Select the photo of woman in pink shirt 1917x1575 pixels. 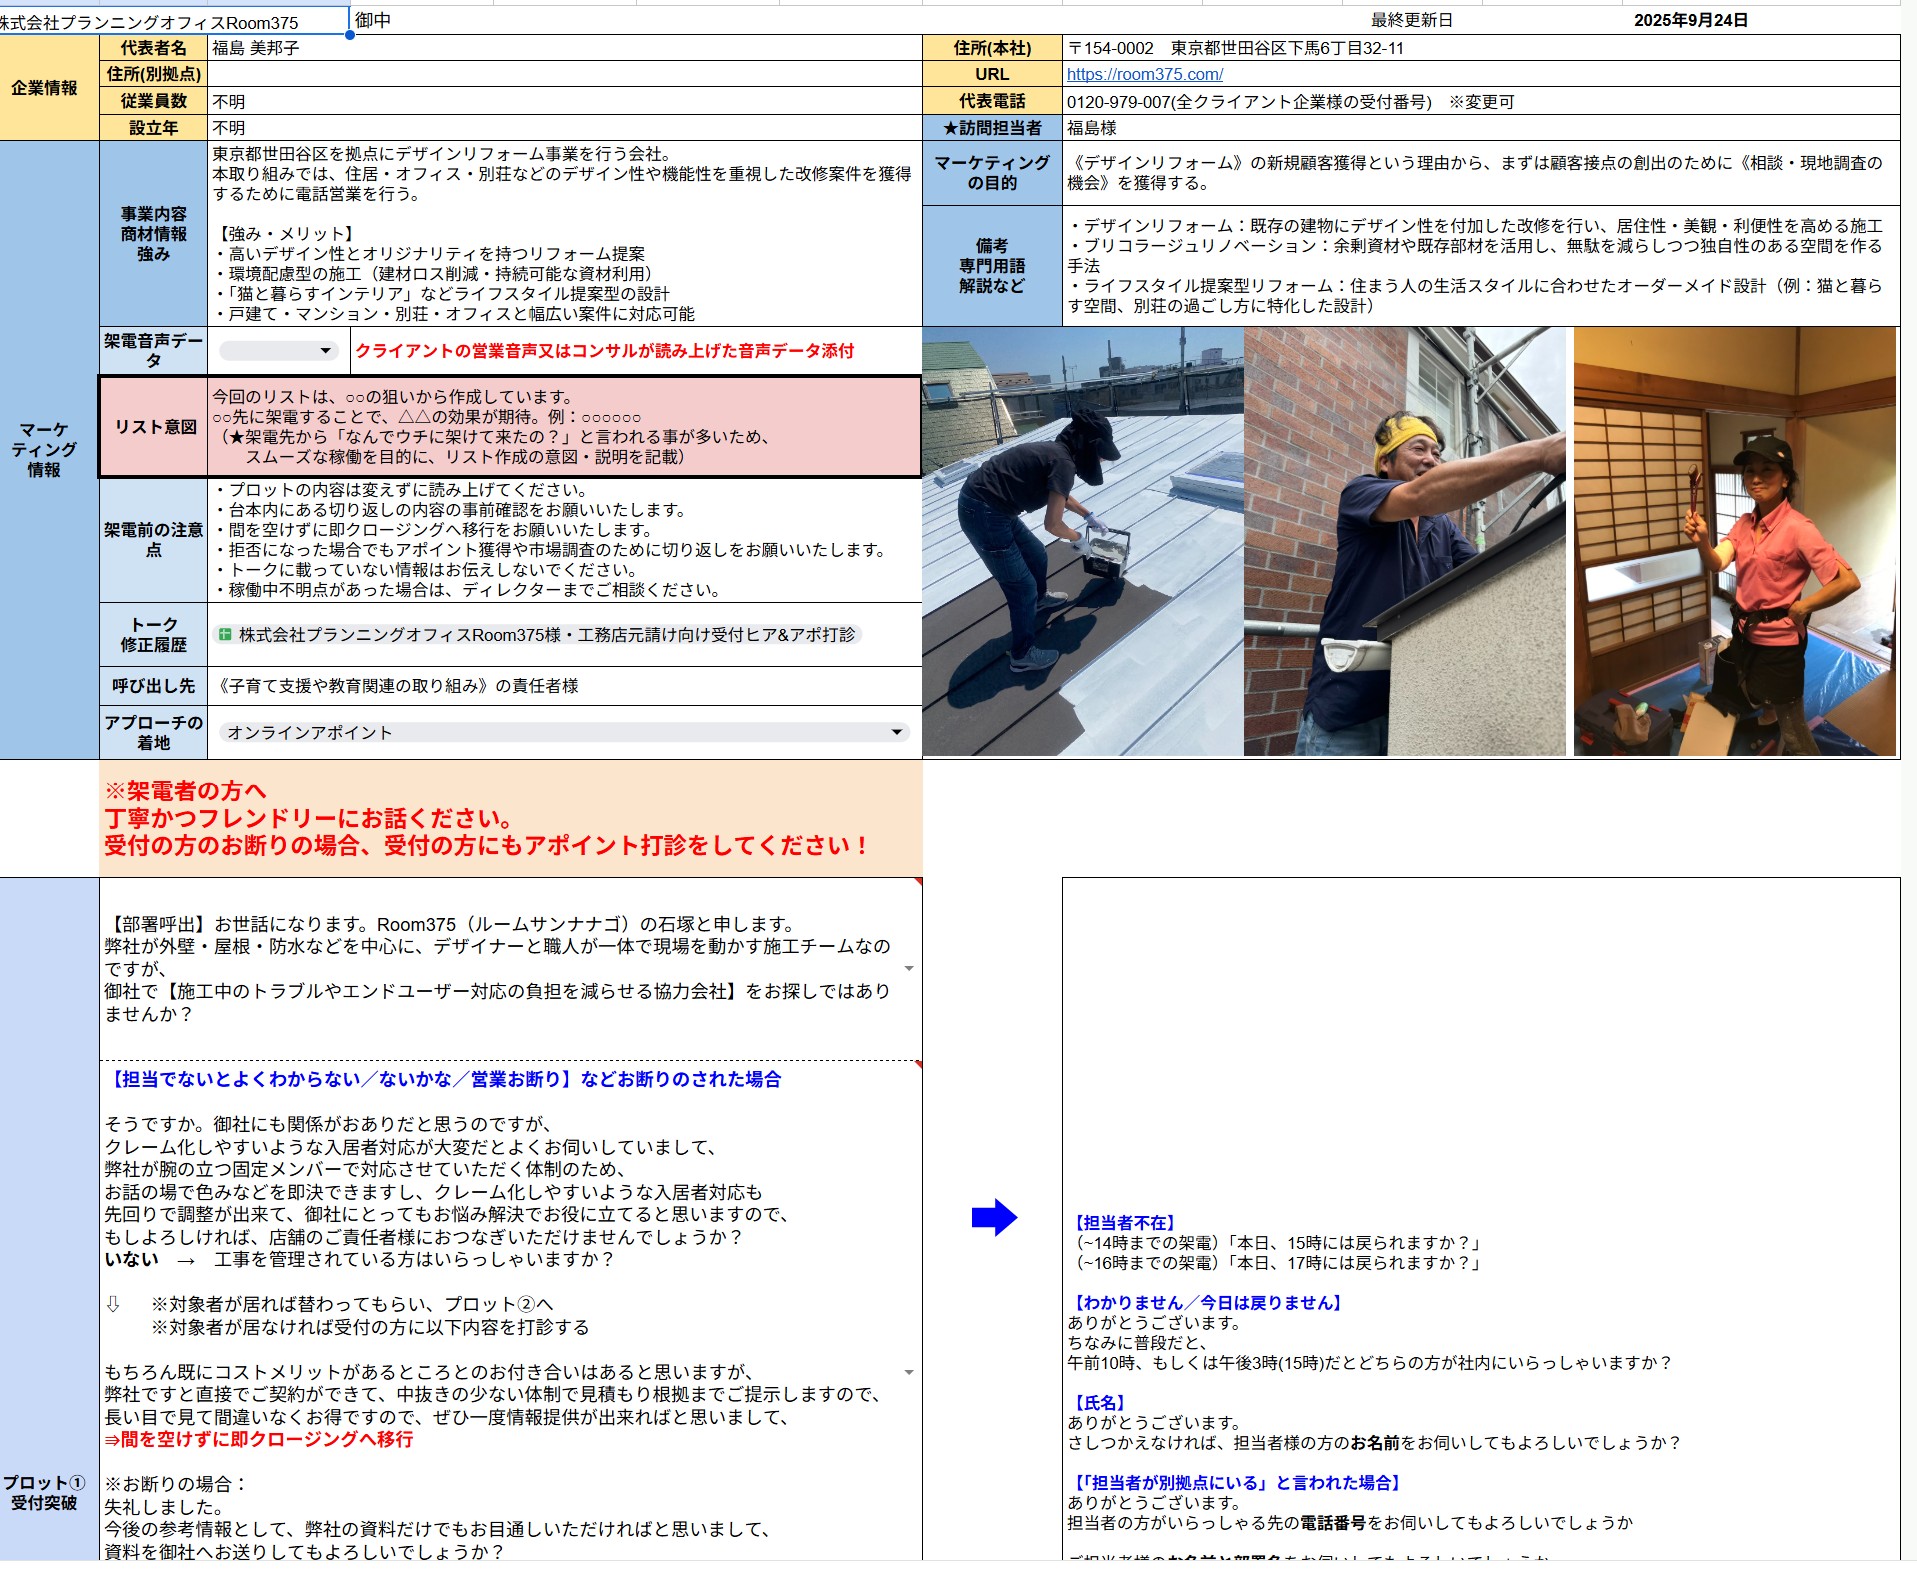1734,541
